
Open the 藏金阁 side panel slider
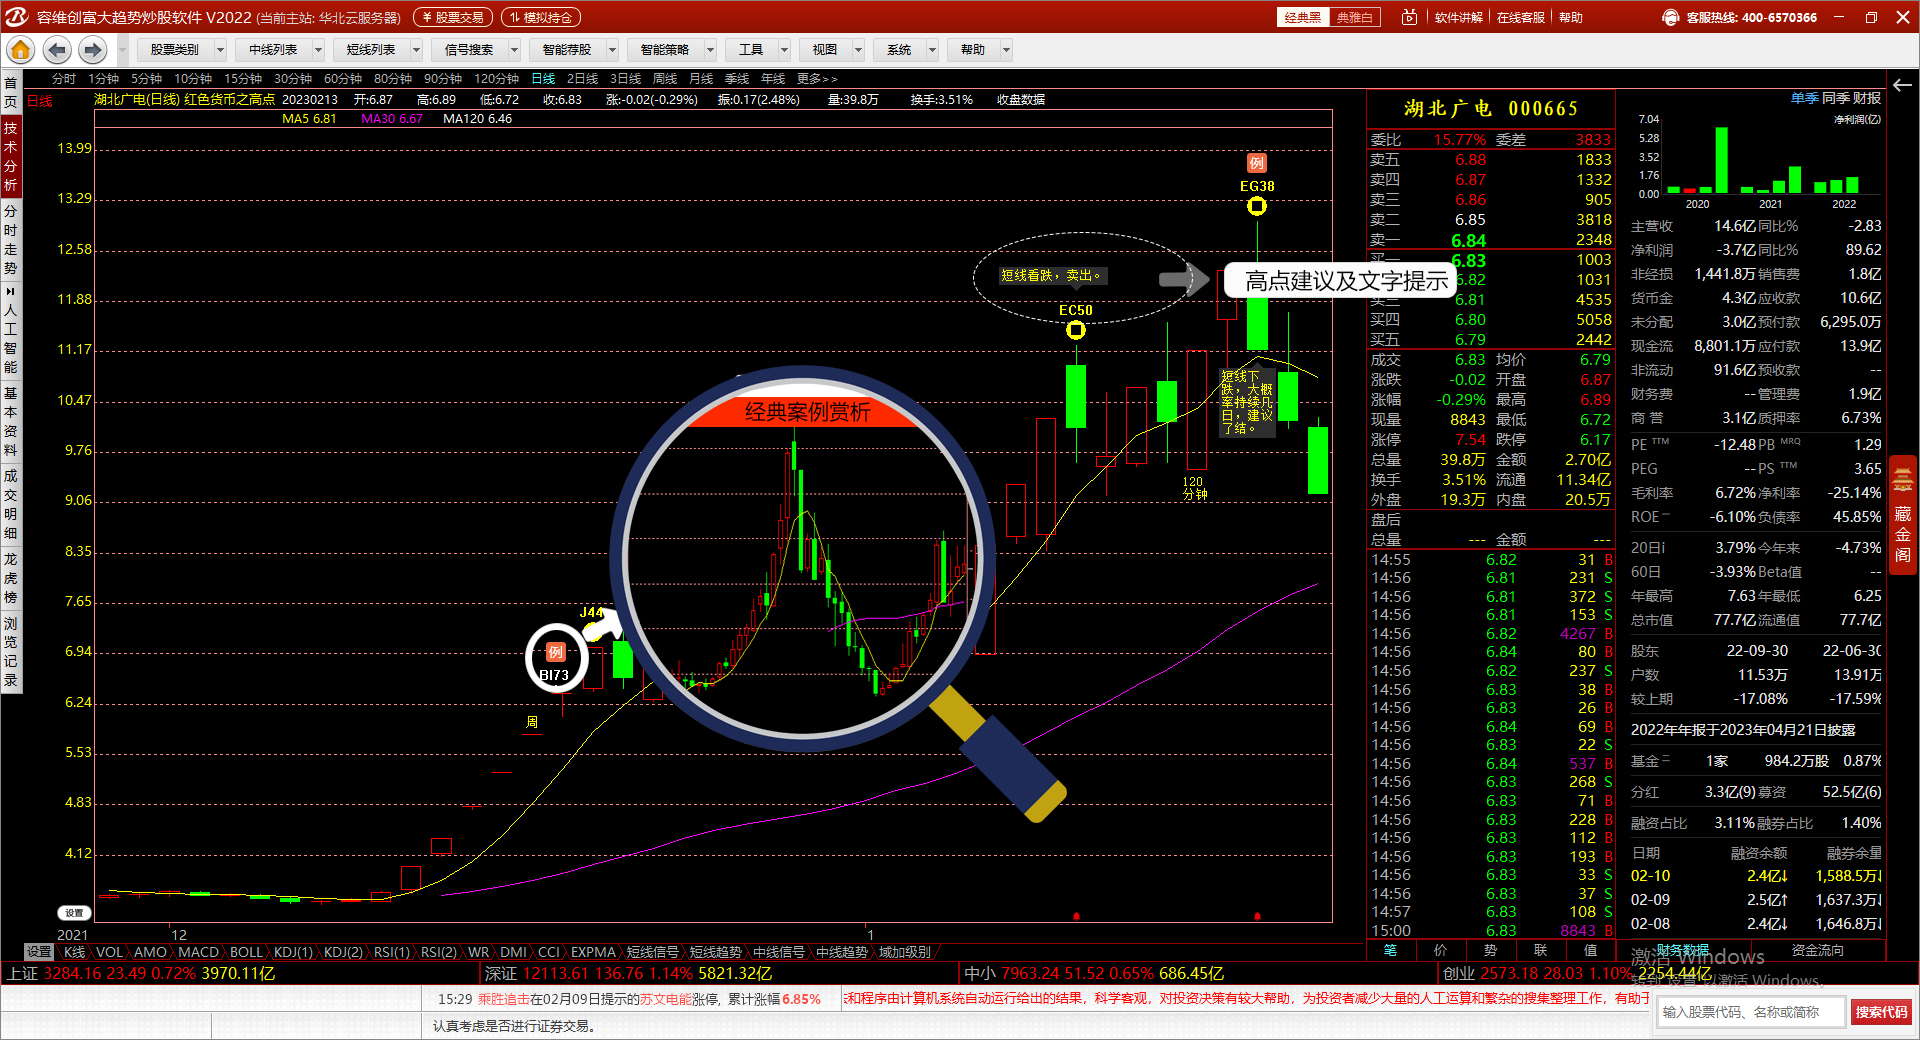1902,510
